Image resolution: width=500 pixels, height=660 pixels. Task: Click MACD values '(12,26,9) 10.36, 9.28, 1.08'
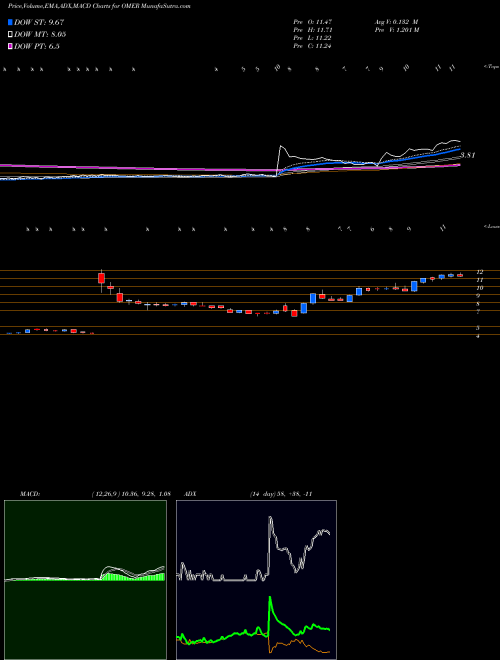(131, 494)
